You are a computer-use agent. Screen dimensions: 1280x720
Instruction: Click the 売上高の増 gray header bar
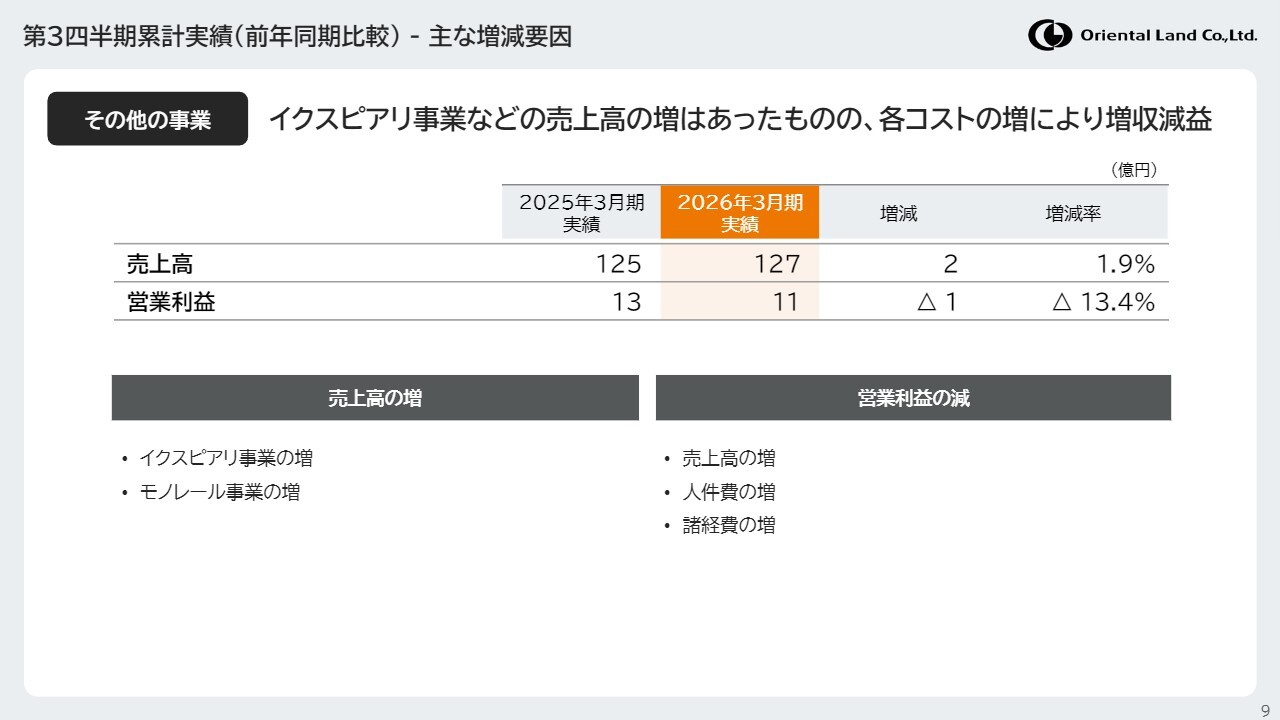coord(375,398)
